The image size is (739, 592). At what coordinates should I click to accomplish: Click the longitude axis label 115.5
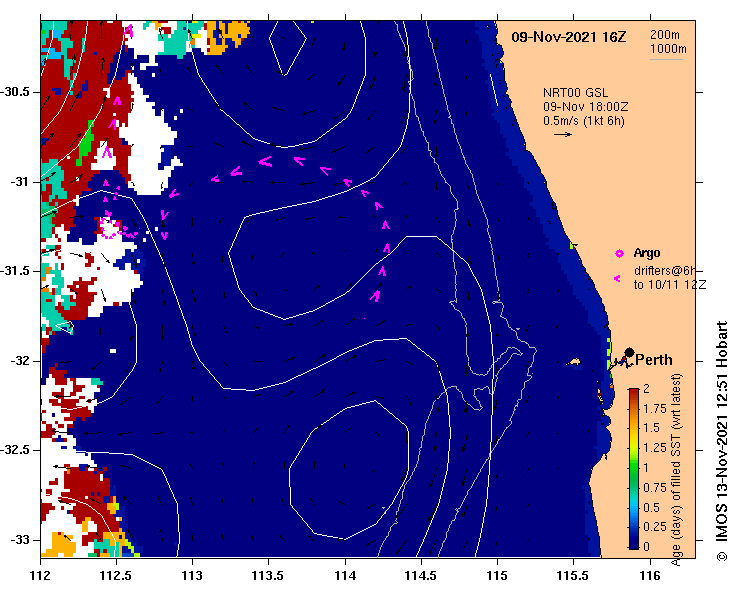[574, 576]
